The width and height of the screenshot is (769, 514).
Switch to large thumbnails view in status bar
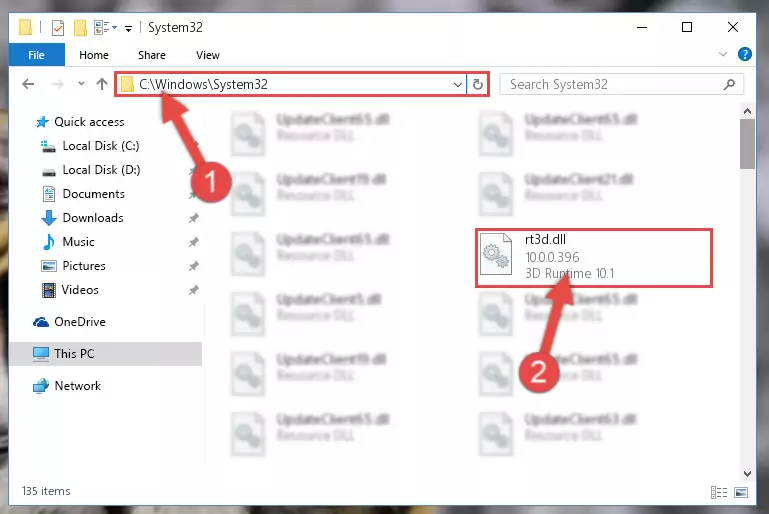point(741,492)
